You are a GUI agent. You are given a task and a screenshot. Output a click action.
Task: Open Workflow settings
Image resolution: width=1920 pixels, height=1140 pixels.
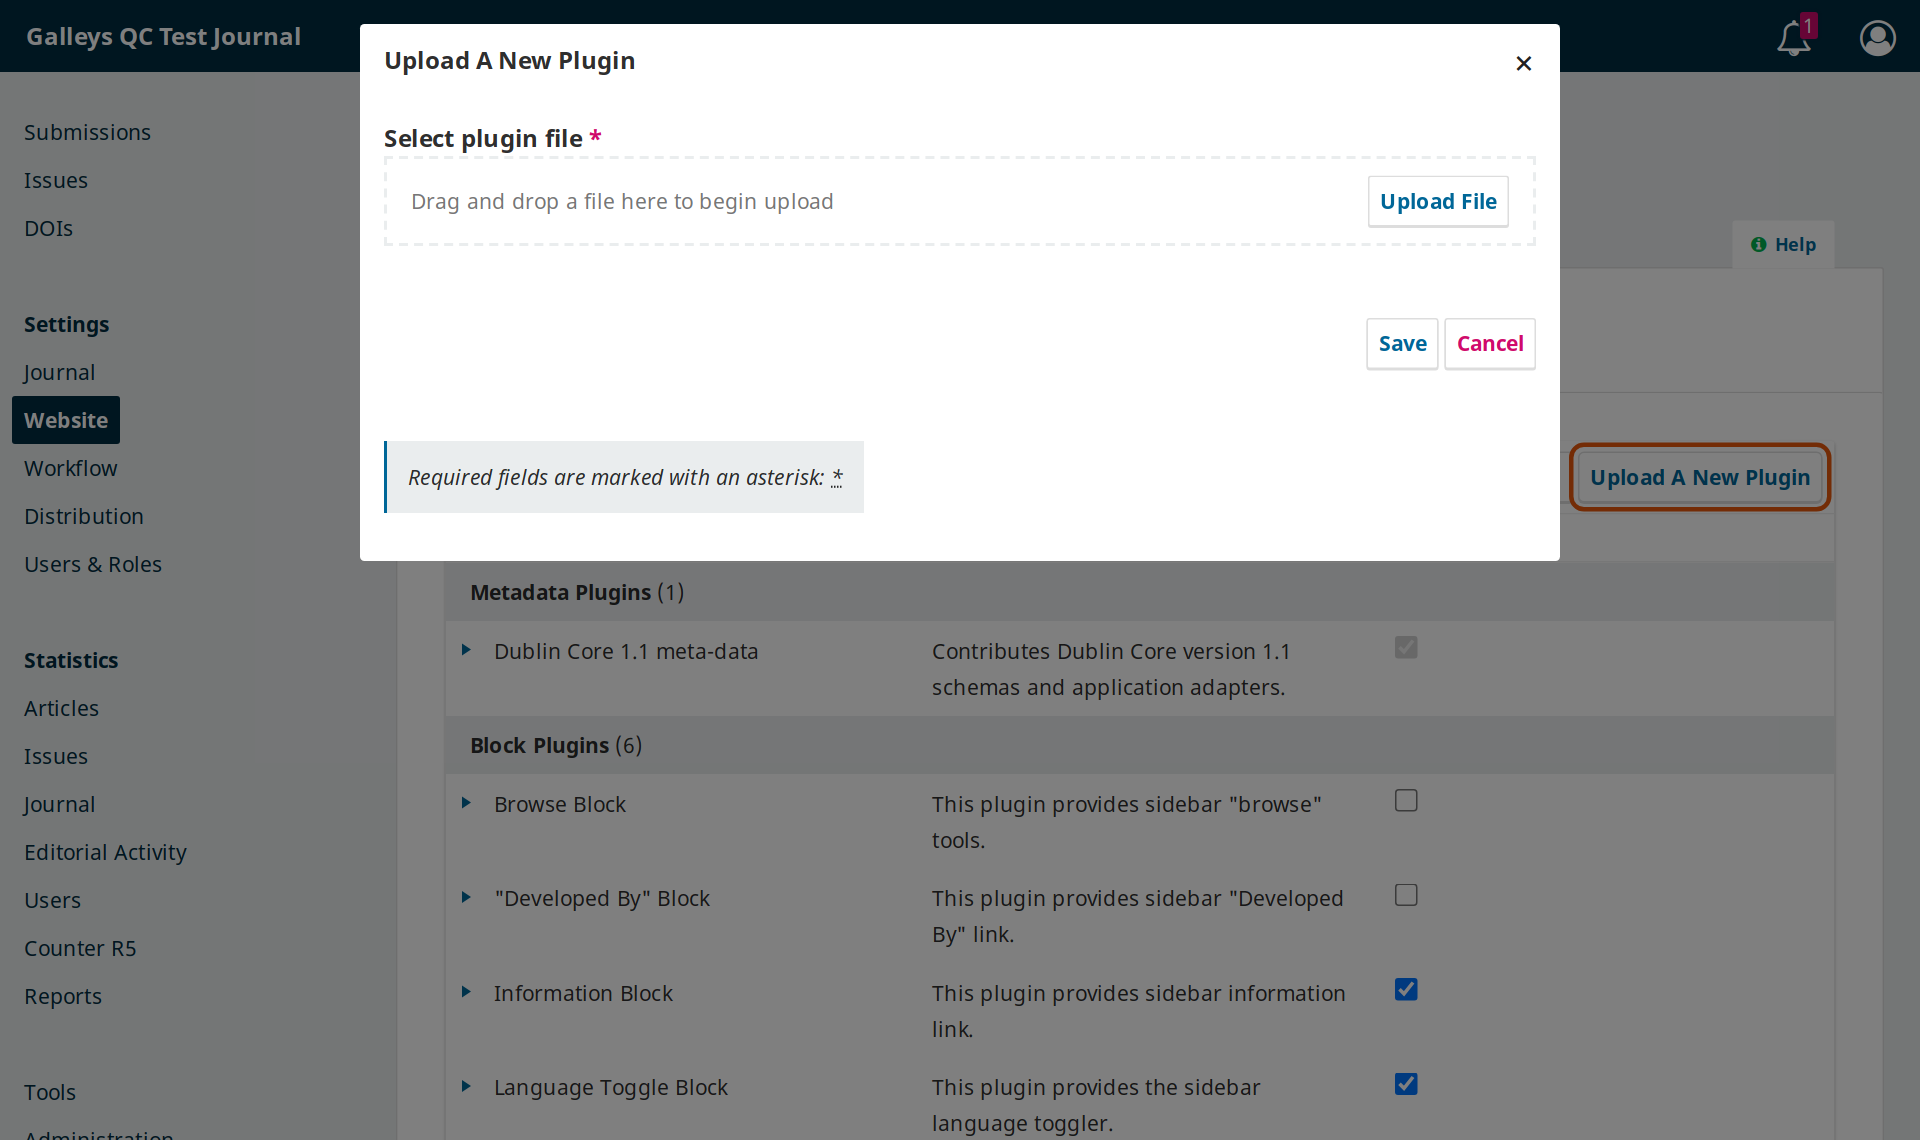[x=70, y=468]
